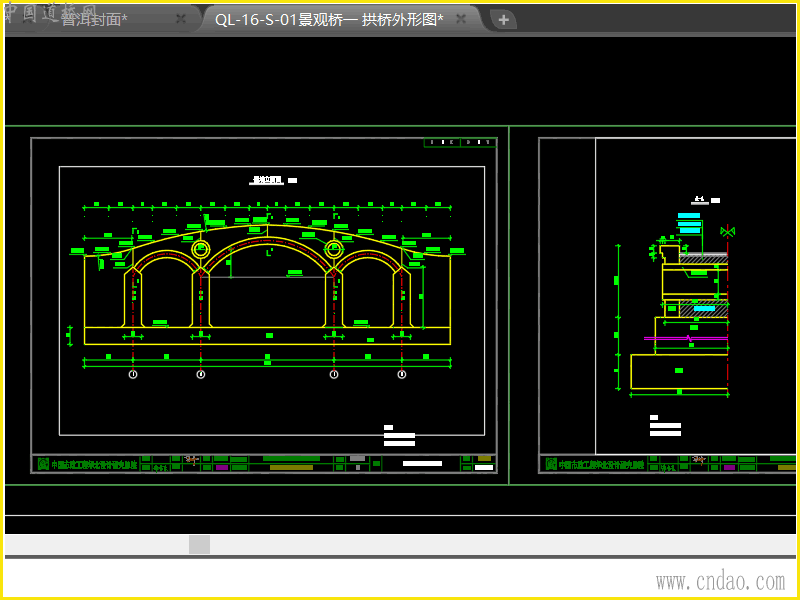
Task: Select the third axis marker circle under the bridge
Action: (333, 374)
